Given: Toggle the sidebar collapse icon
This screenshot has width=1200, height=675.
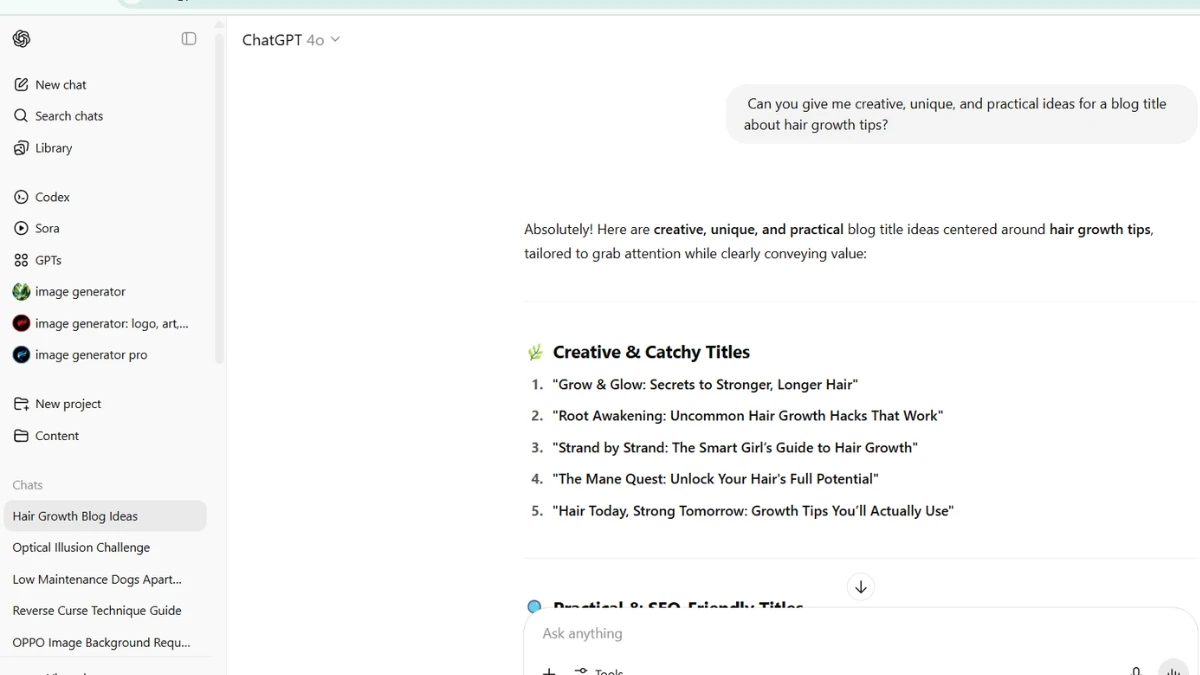Looking at the screenshot, I should 189,39.
